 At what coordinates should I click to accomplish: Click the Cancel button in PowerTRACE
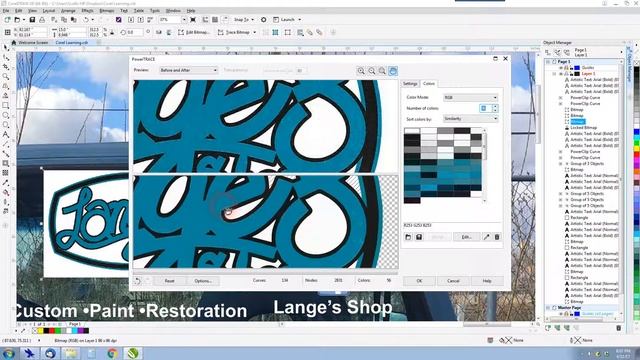(x=453, y=281)
